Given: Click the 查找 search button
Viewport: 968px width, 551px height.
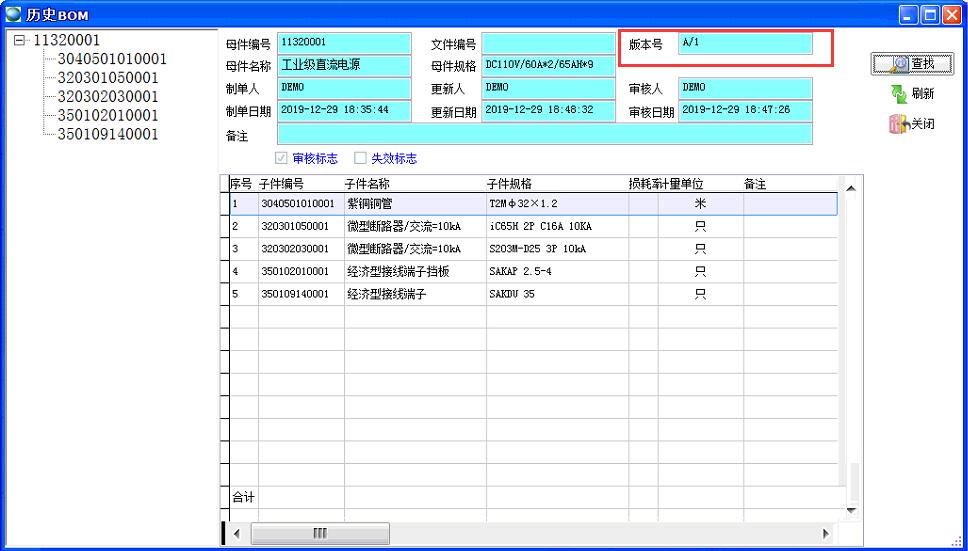Looking at the screenshot, I should tap(910, 64).
